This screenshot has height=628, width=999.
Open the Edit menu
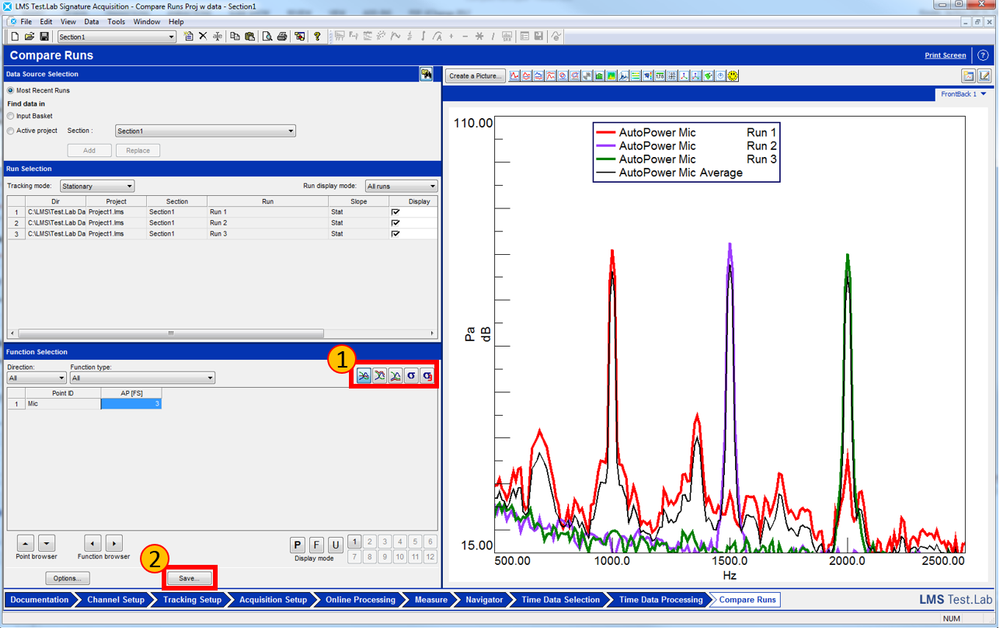click(46, 22)
